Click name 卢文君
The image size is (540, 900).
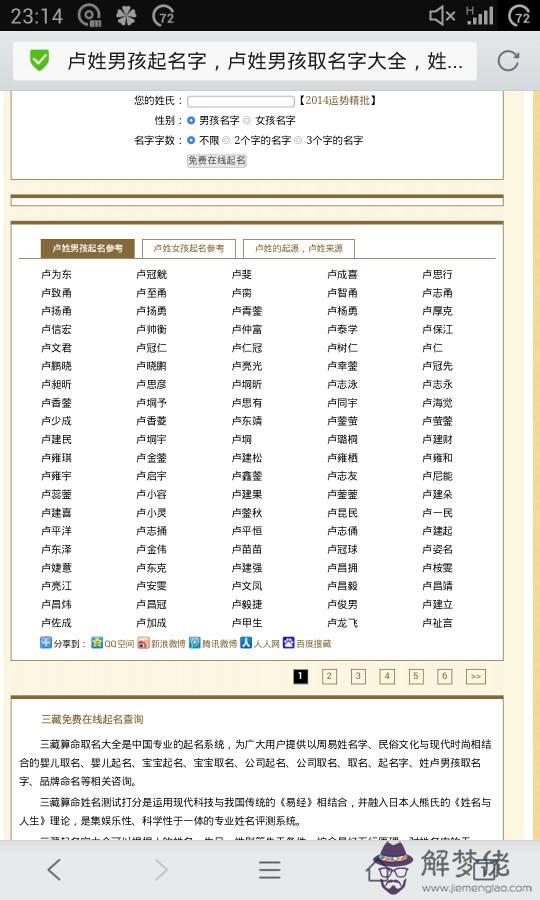[56, 348]
